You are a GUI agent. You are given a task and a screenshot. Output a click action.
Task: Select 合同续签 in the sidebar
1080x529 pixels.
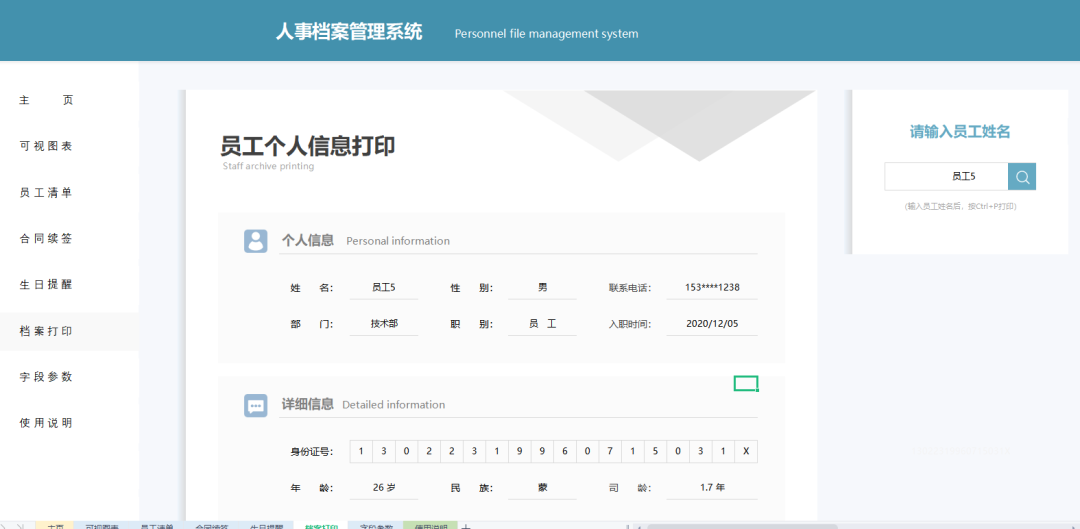[x=46, y=239]
